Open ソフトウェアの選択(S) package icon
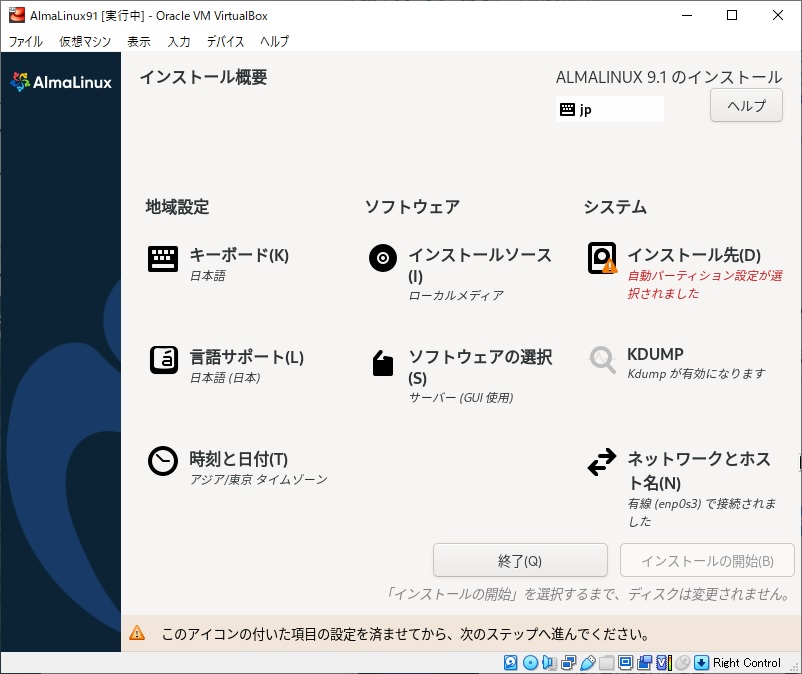Screen dimensions: 802x674 [x=383, y=363]
